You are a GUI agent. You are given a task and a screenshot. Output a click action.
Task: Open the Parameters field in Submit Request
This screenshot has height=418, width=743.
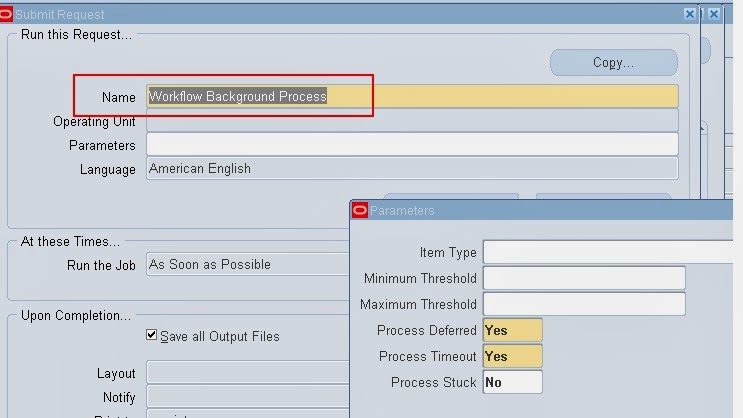(x=412, y=145)
